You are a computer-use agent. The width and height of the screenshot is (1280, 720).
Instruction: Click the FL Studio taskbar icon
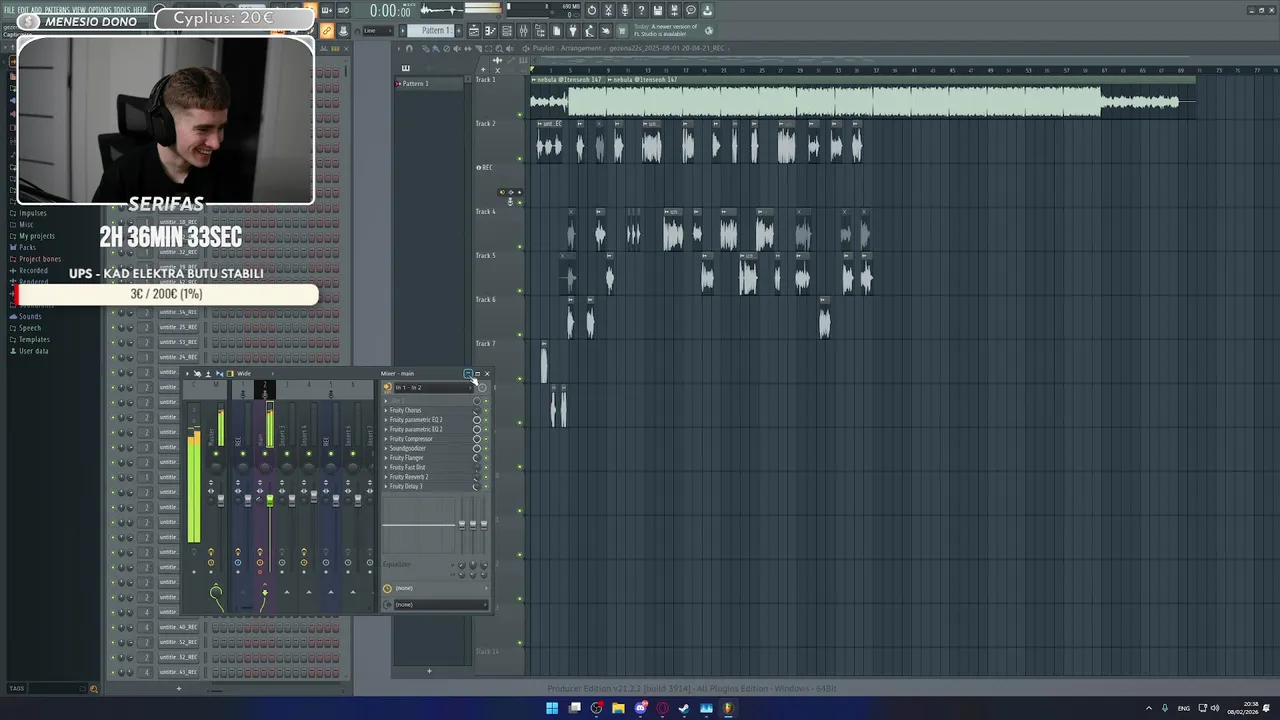[728, 709]
